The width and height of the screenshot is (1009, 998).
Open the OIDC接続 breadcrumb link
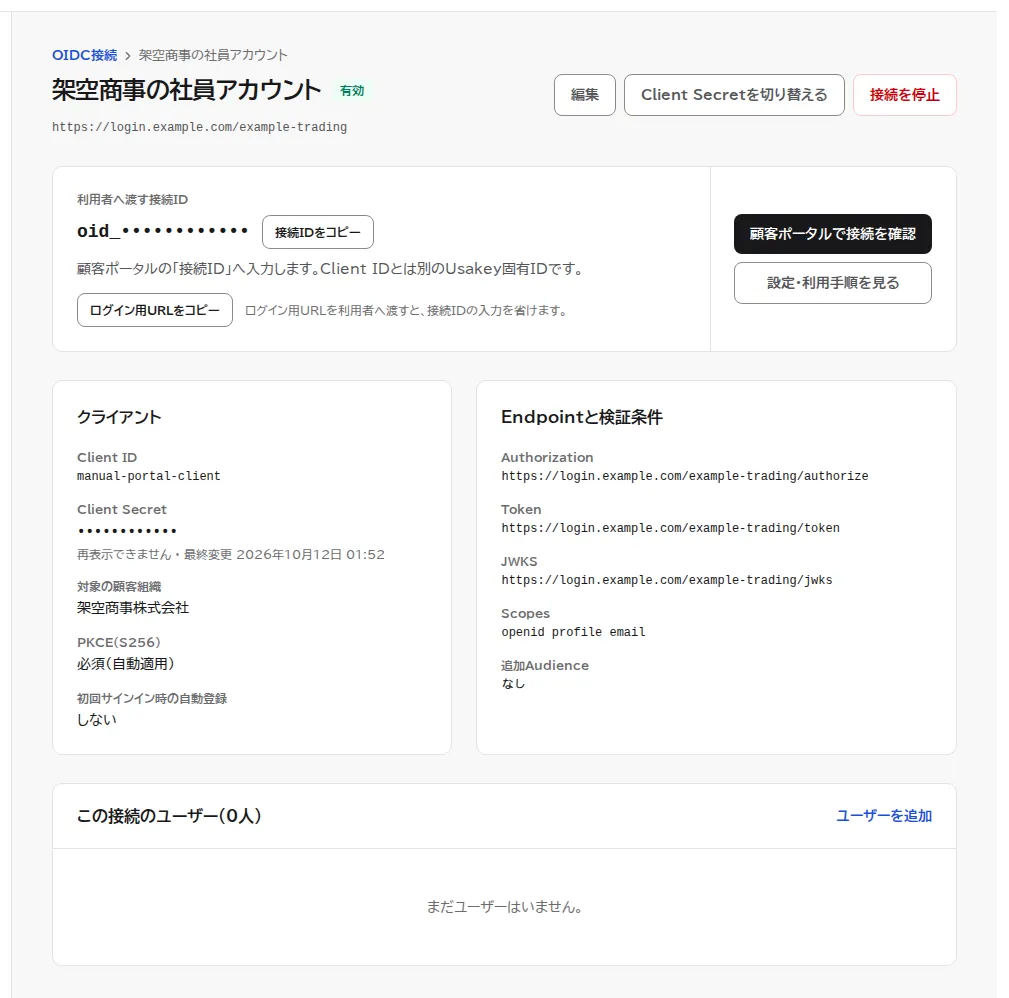(x=84, y=55)
